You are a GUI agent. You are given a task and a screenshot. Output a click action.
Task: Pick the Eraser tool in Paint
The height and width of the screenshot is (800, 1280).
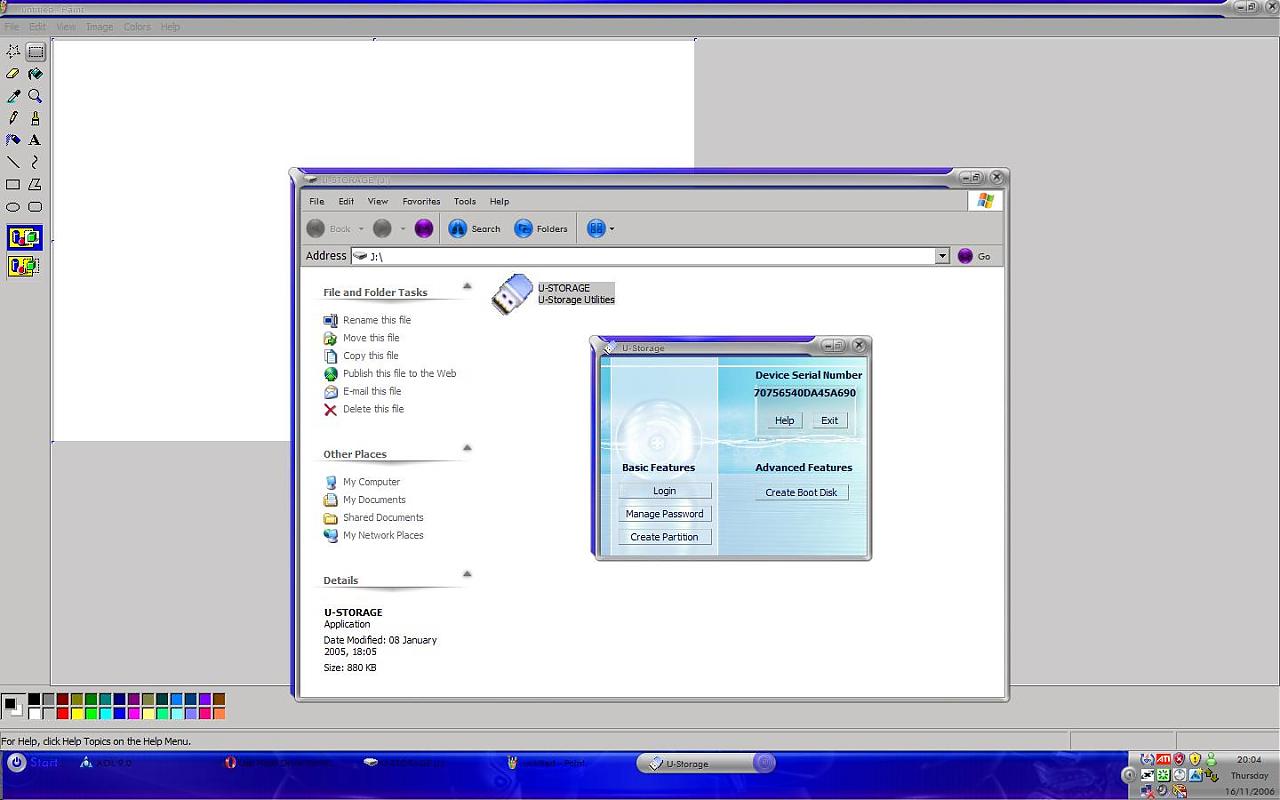tap(13, 74)
